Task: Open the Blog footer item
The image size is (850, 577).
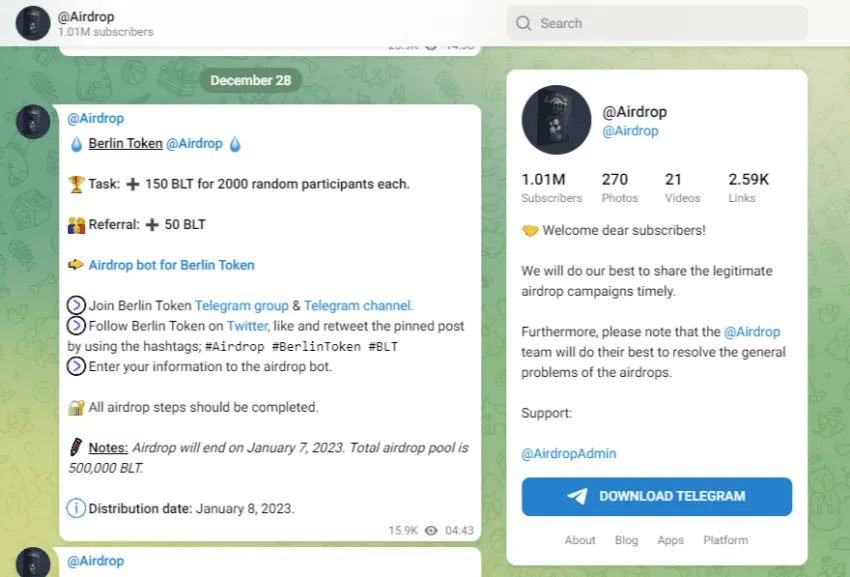Action: [626, 540]
